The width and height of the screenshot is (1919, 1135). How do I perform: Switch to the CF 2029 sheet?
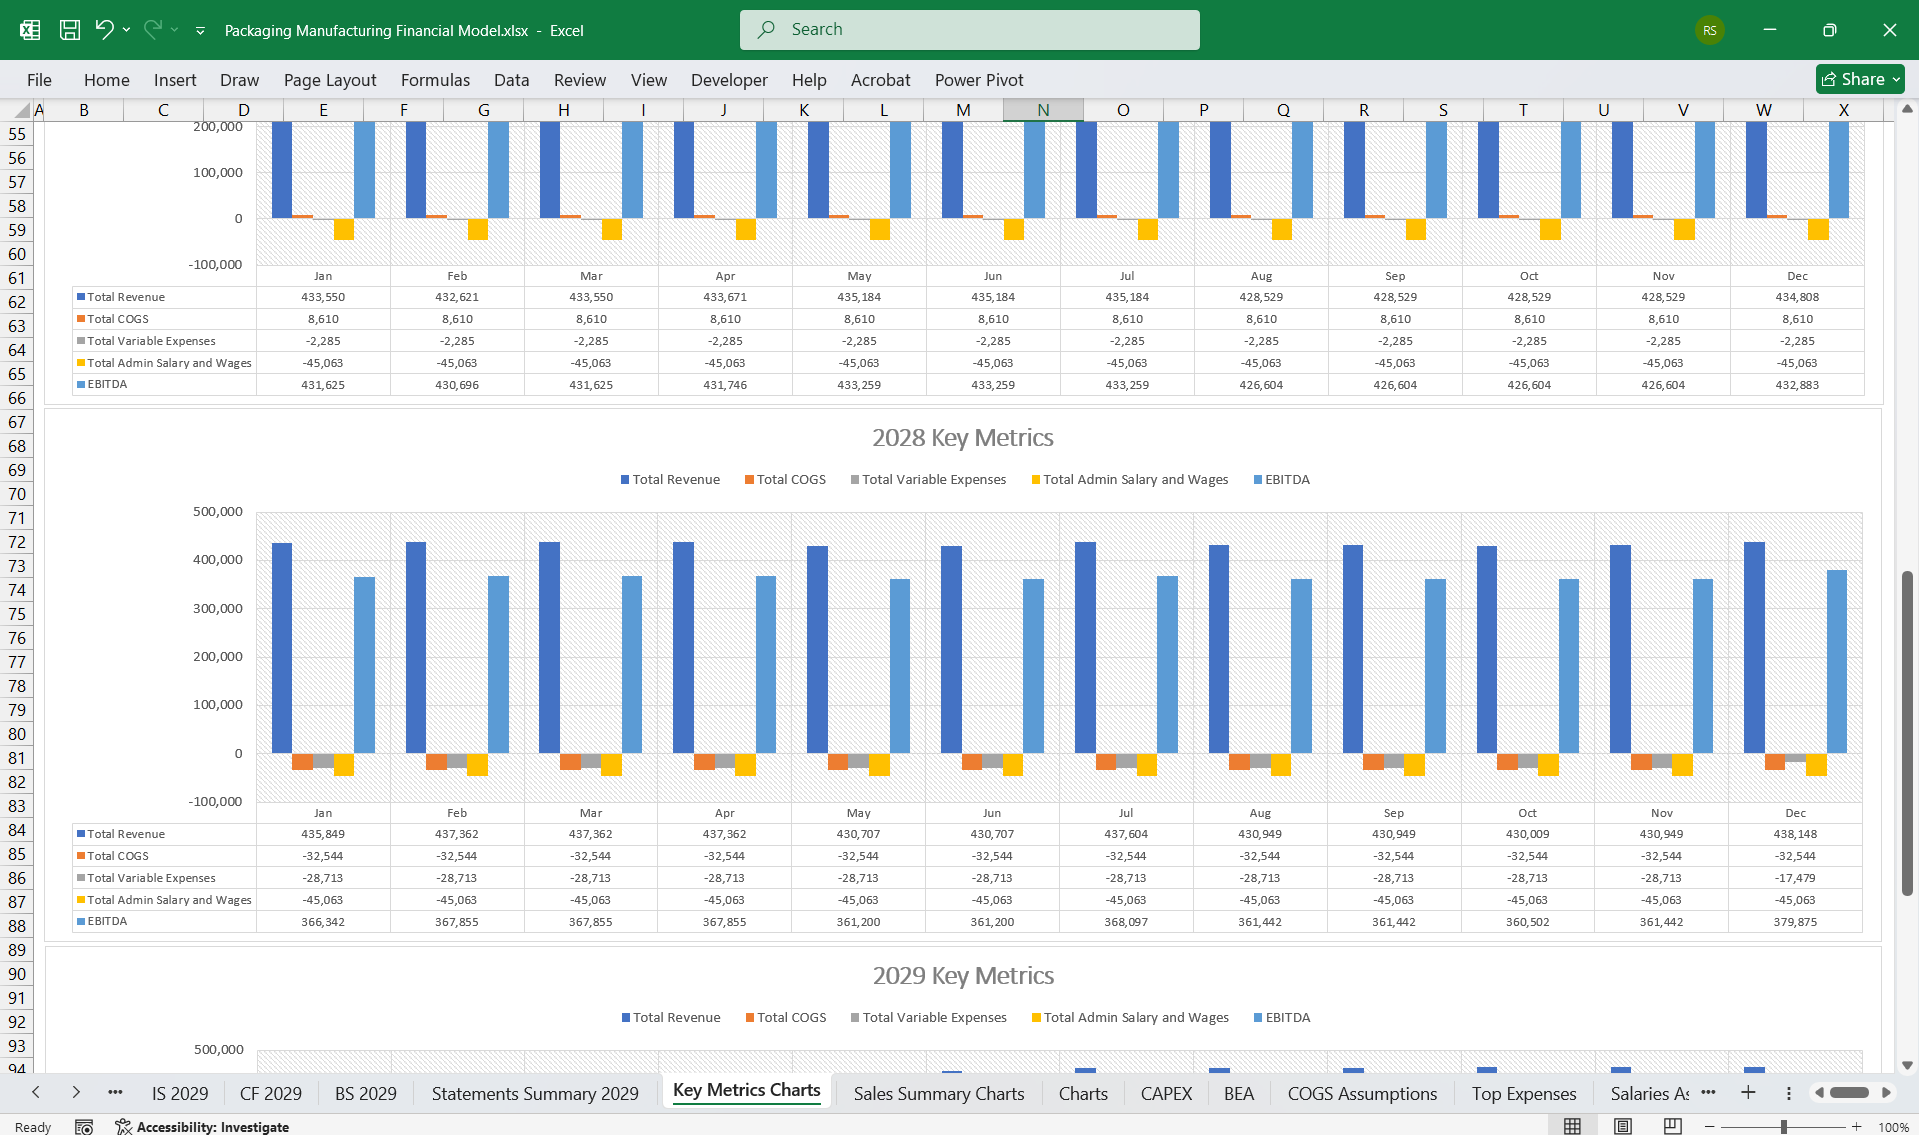click(x=270, y=1094)
